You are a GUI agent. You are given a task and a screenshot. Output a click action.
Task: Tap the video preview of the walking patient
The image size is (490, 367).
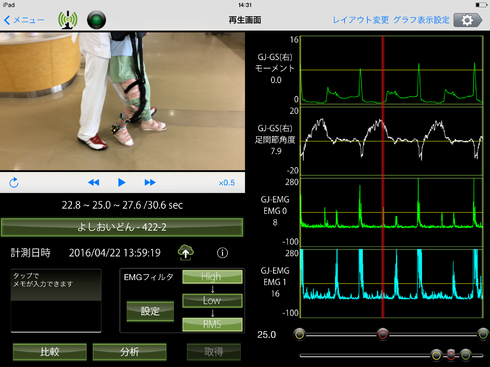pyautogui.click(x=122, y=101)
